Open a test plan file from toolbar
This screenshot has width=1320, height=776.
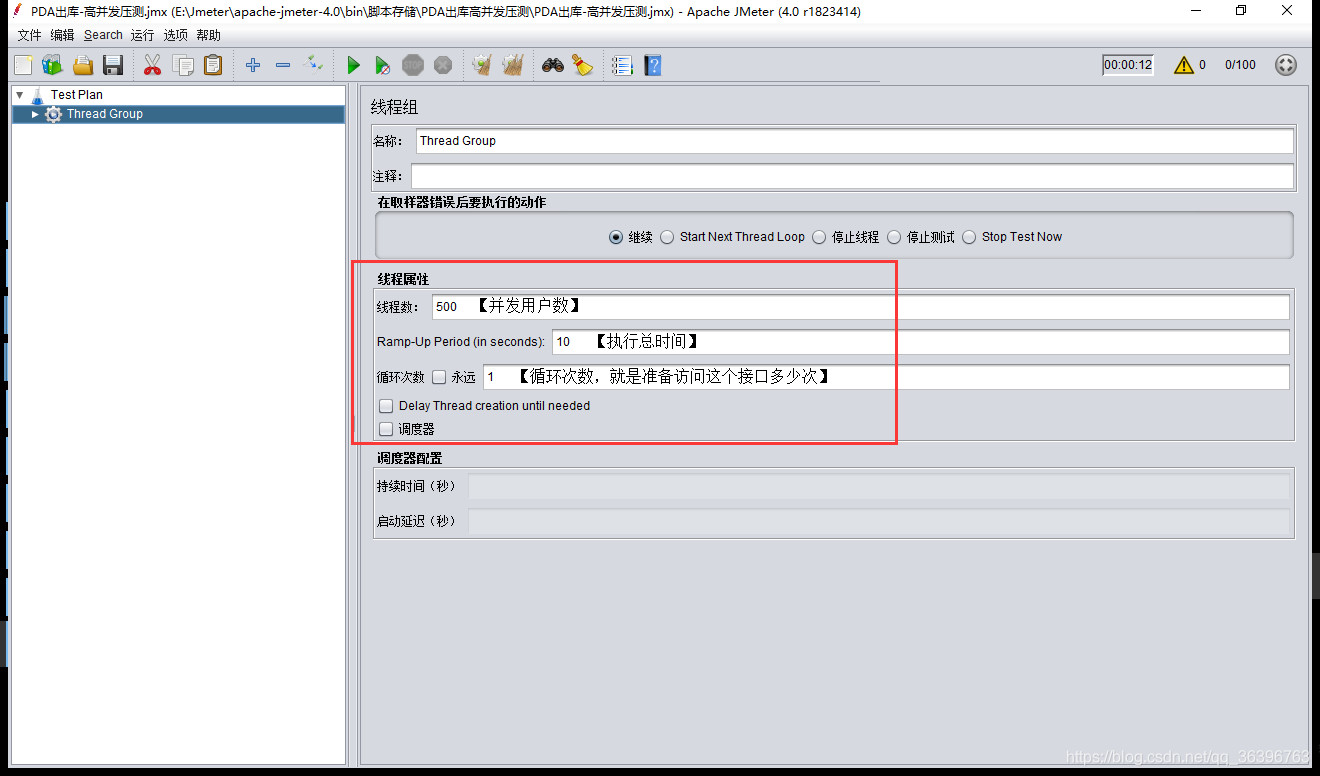point(83,66)
